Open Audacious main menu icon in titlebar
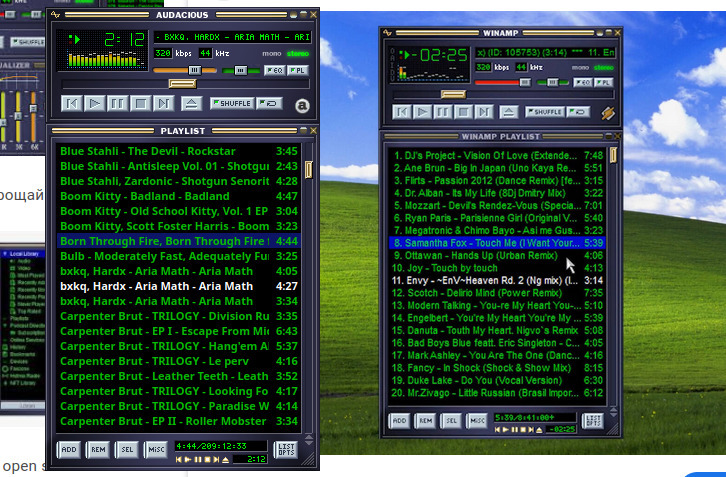 point(56,15)
